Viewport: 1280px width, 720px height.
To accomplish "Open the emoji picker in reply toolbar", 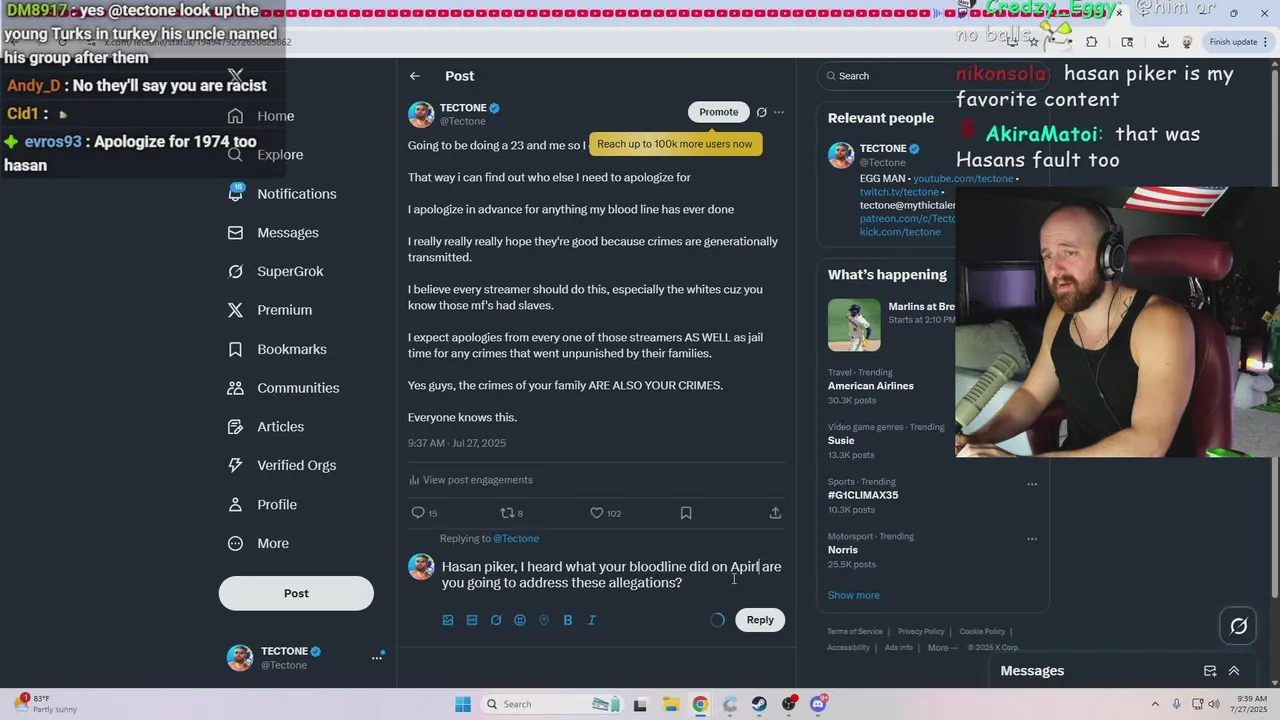I will (520, 620).
